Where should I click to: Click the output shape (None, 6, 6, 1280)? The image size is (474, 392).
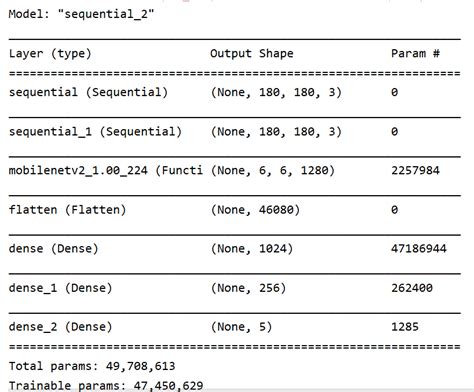click(273, 171)
